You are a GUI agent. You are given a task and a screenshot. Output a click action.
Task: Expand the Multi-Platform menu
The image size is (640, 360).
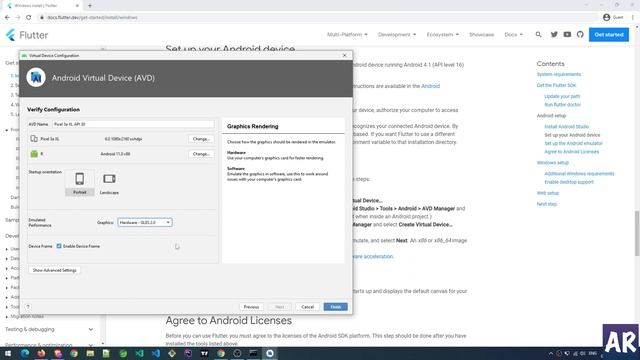[x=347, y=35]
